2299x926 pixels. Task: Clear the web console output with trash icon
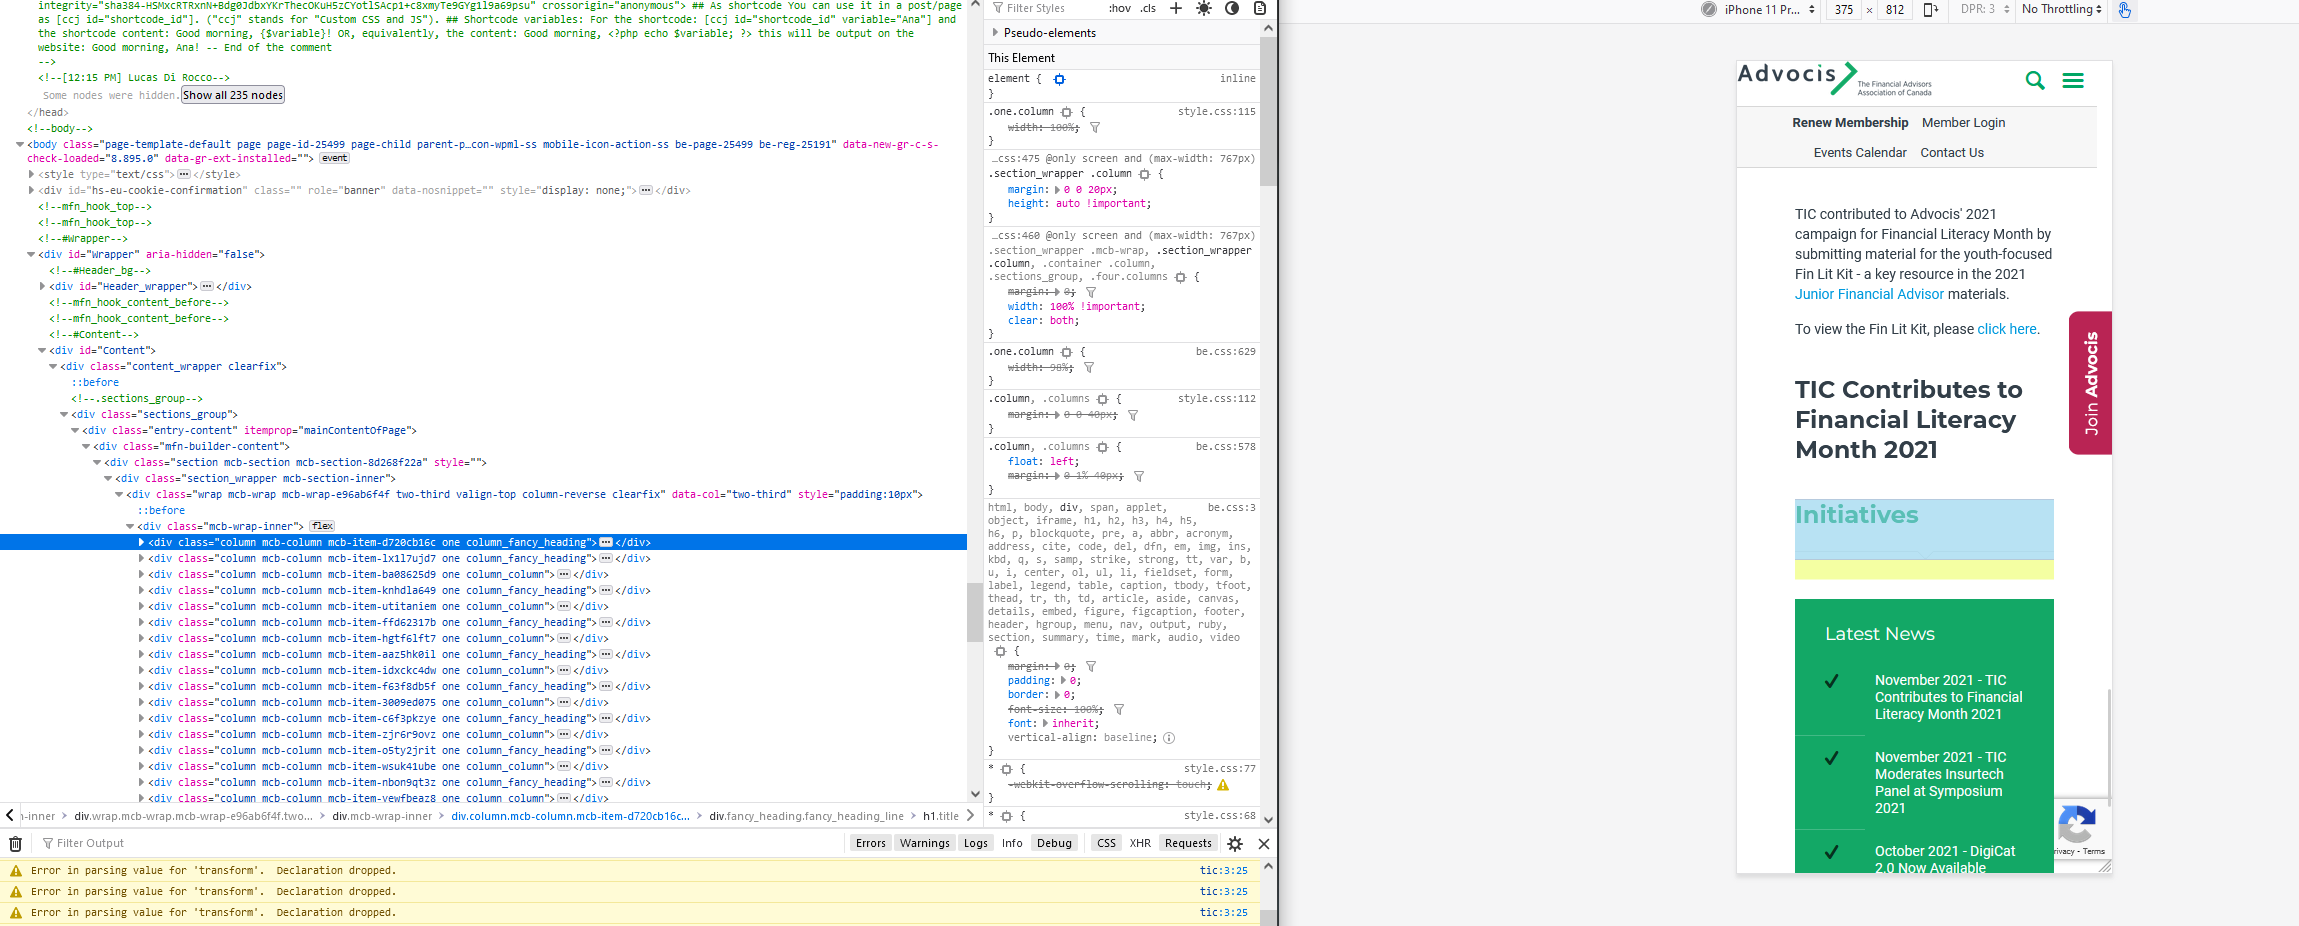point(16,844)
